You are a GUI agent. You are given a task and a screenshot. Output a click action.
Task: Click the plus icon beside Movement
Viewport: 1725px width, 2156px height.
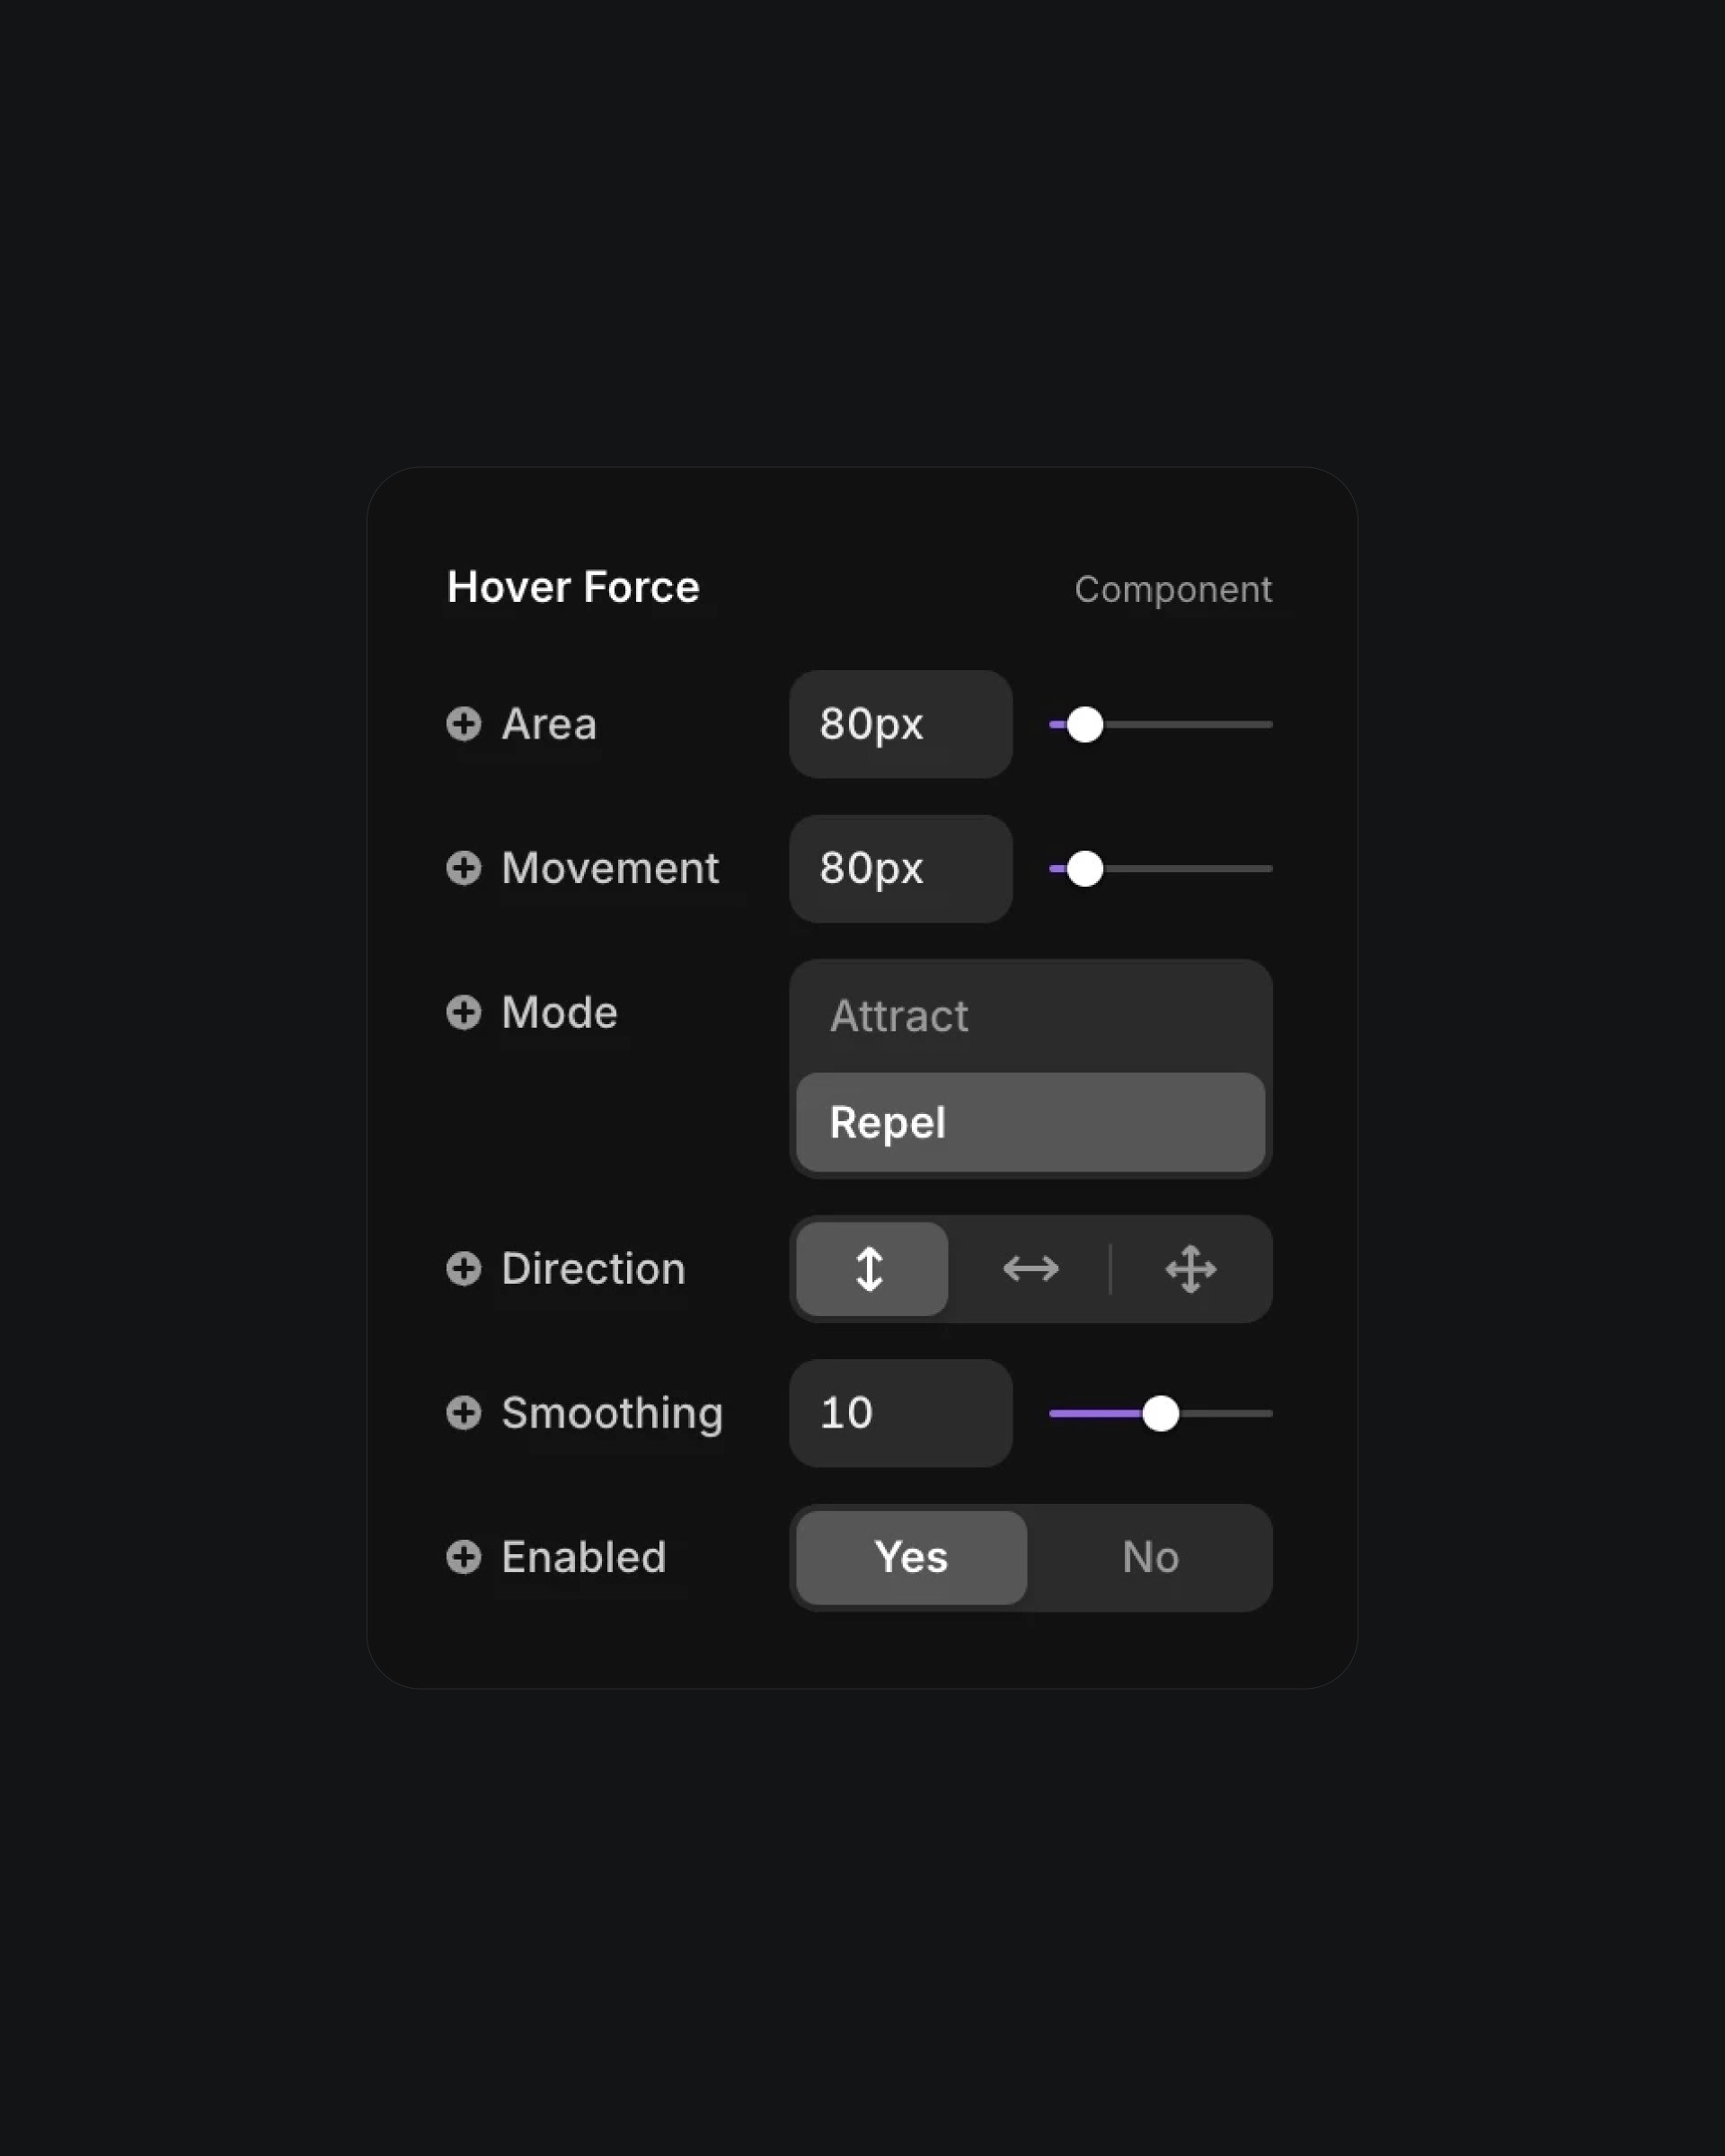463,868
